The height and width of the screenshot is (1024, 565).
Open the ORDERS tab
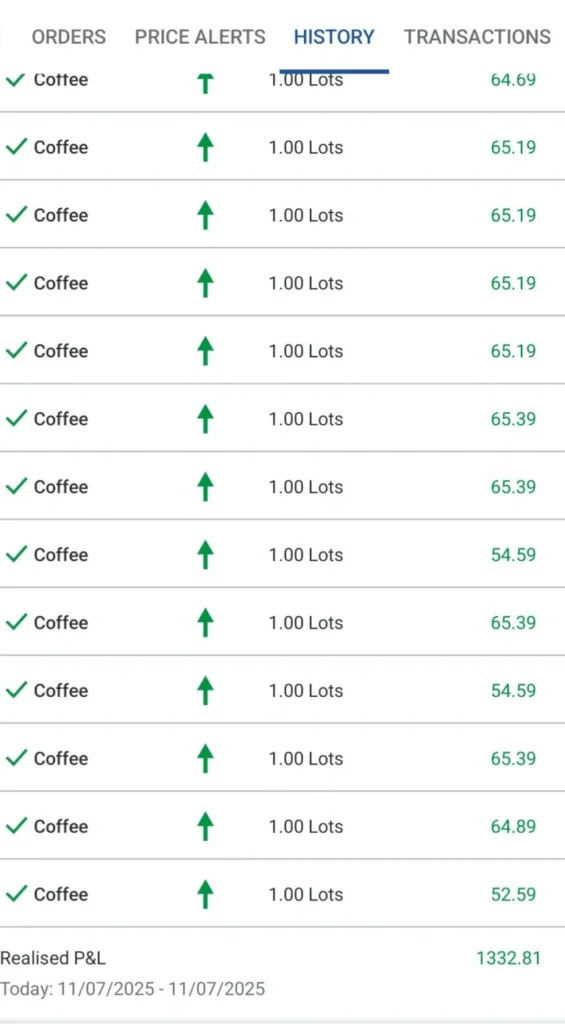(69, 37)
